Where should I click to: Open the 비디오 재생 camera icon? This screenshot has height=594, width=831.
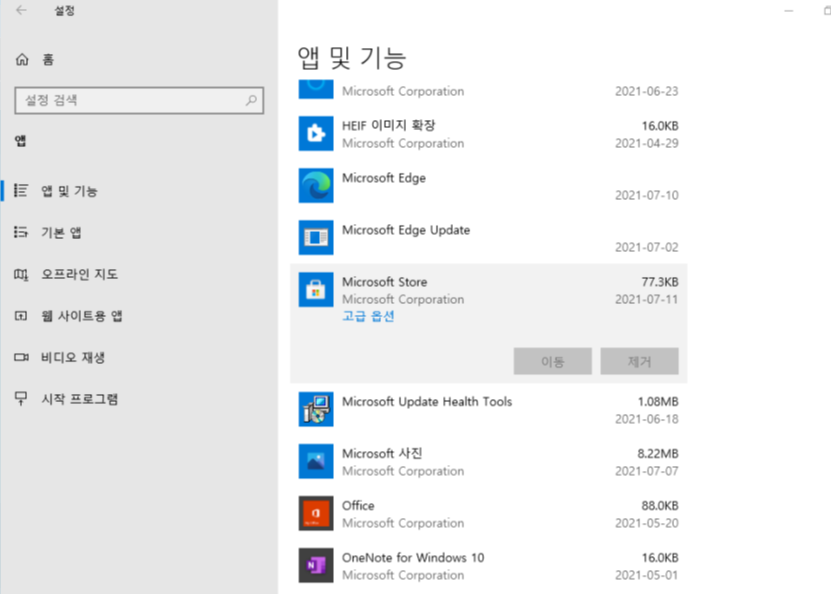tap(21, 357)
